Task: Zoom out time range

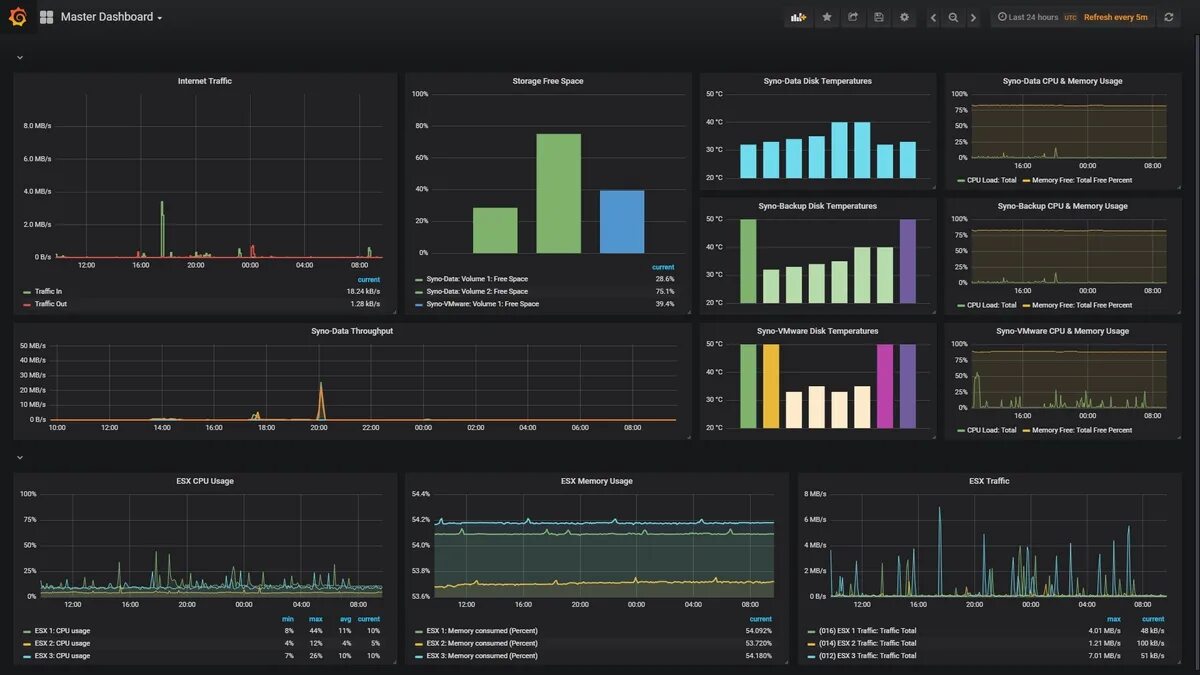Action: [953, 17]
